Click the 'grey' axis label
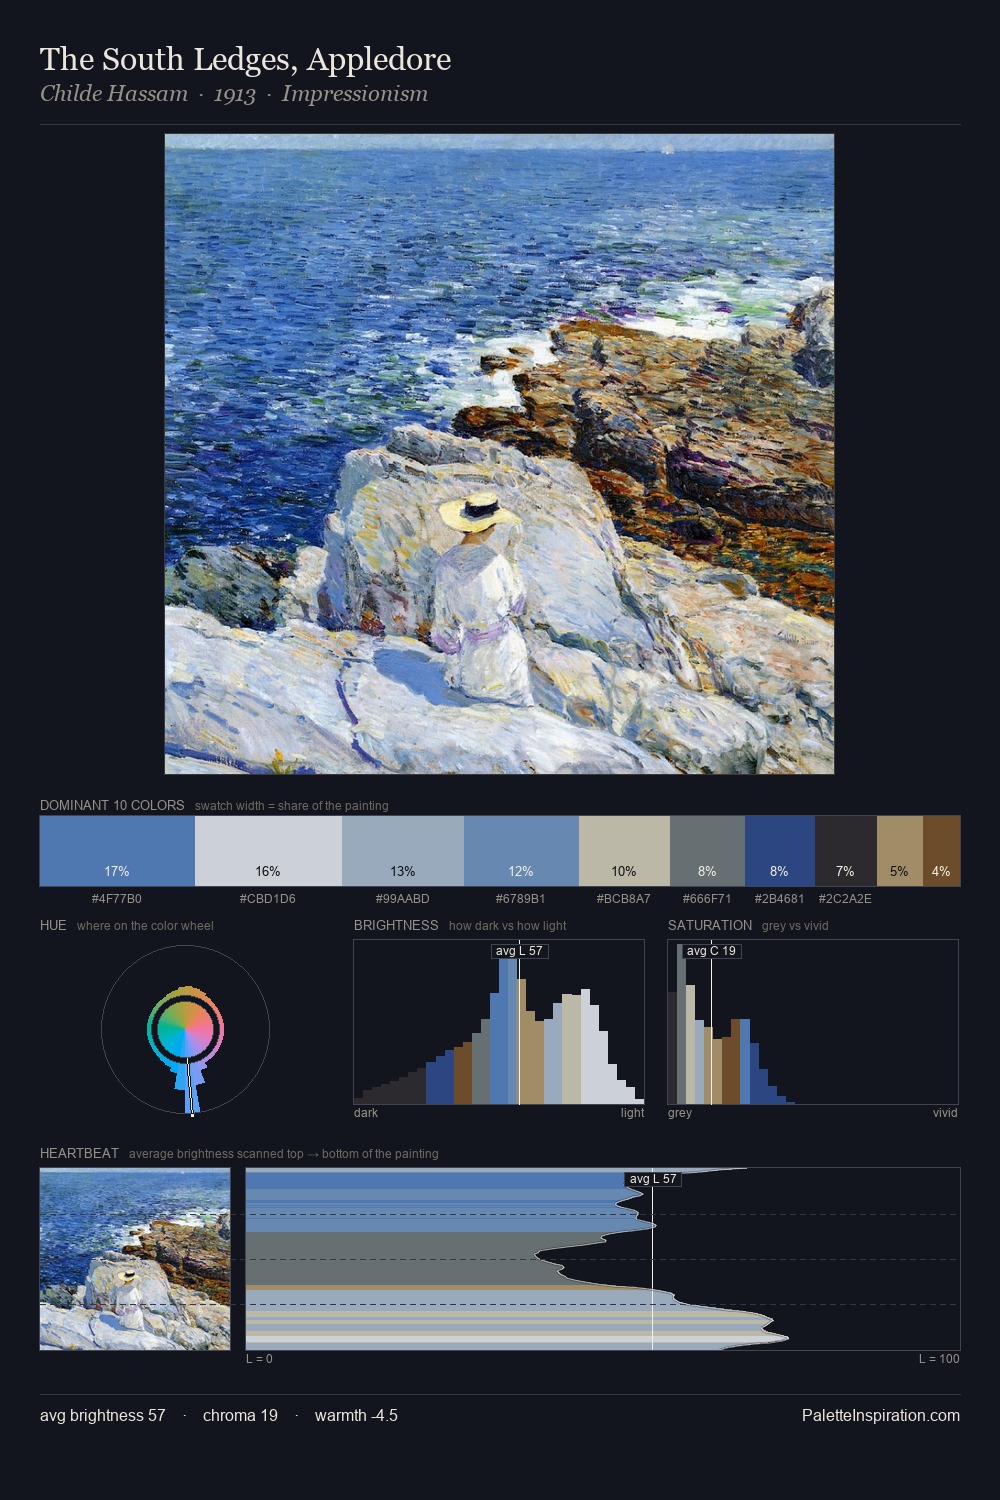Image resolution: width=1000 pixels, height=1500 pixels. [x=680, y=1113]
